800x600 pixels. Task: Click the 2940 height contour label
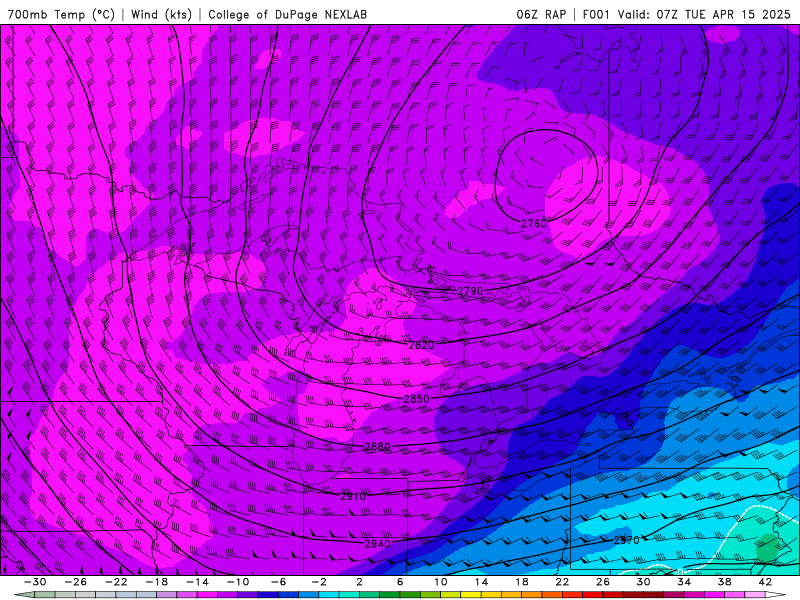tap(378, 544)
